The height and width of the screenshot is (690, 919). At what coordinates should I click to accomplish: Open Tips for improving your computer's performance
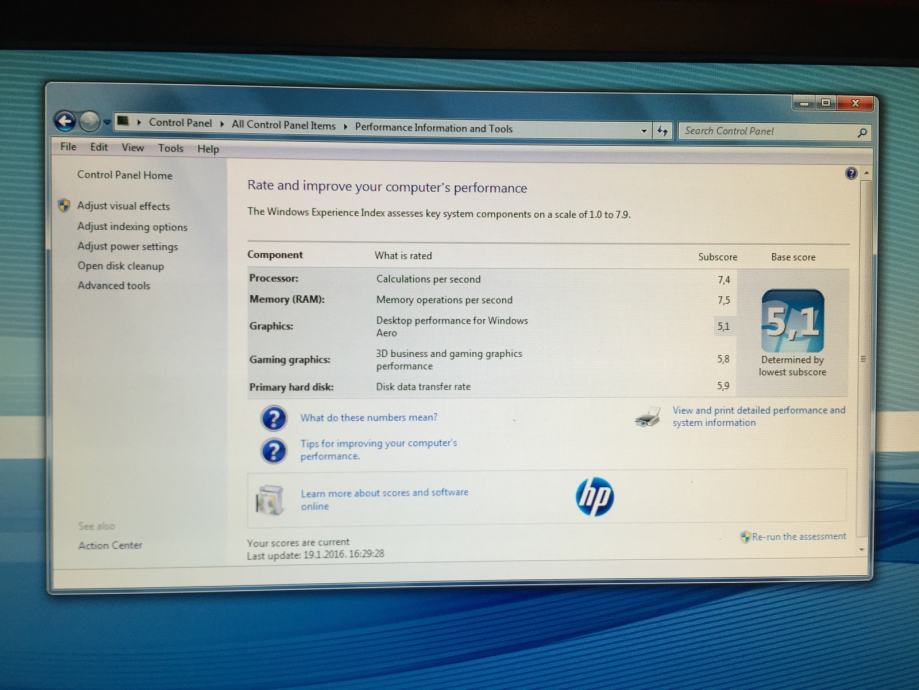(x=379, y=449)
